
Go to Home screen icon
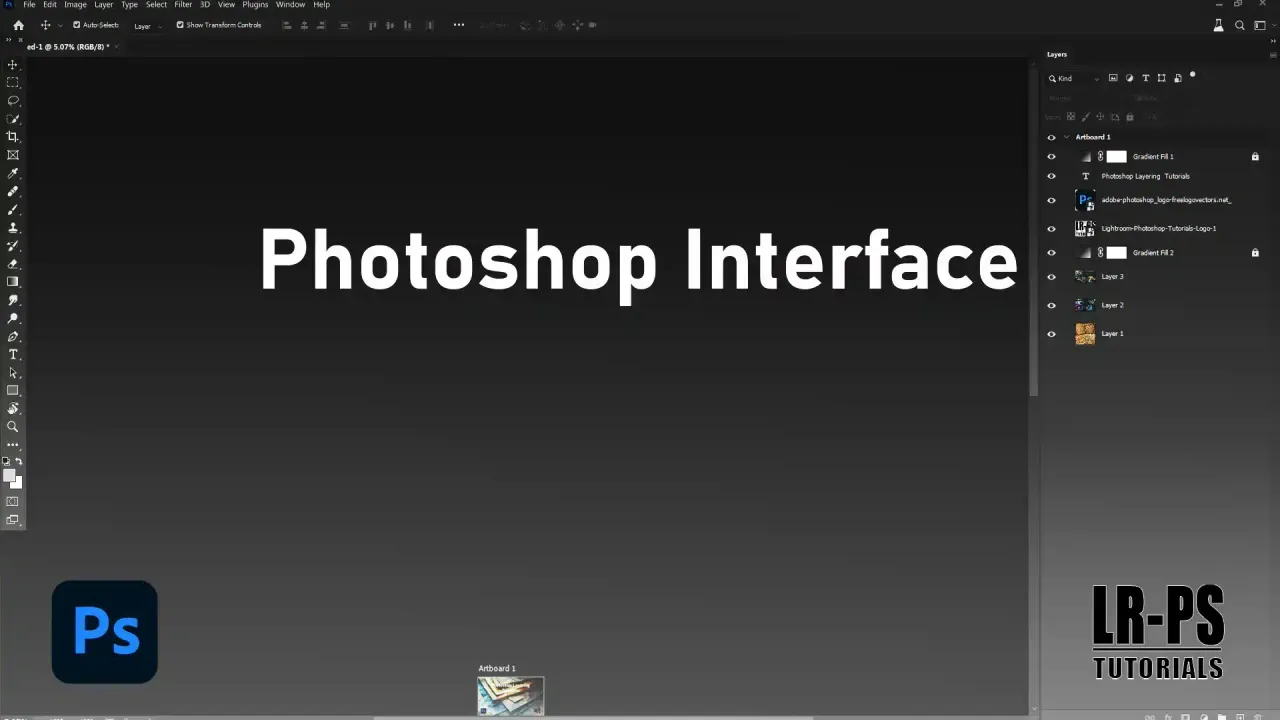[18, 25]
